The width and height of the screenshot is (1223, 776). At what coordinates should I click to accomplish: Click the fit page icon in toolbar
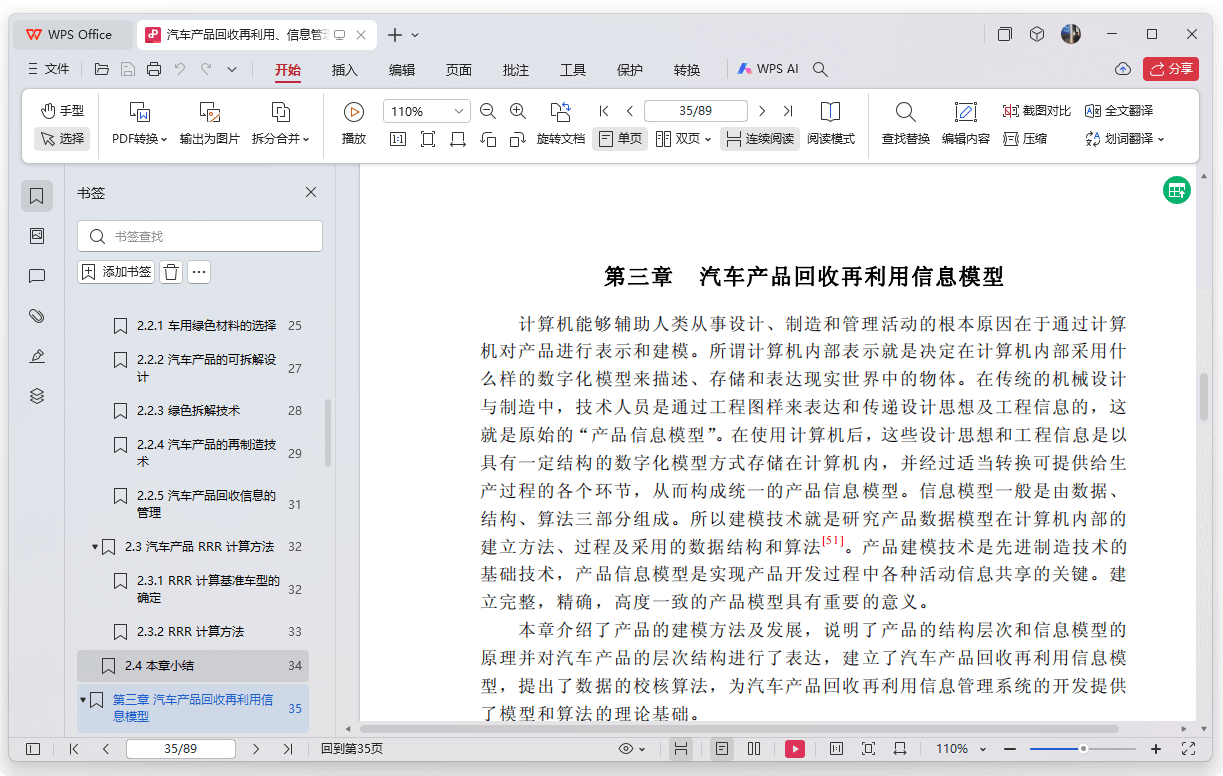click(428, 139)
